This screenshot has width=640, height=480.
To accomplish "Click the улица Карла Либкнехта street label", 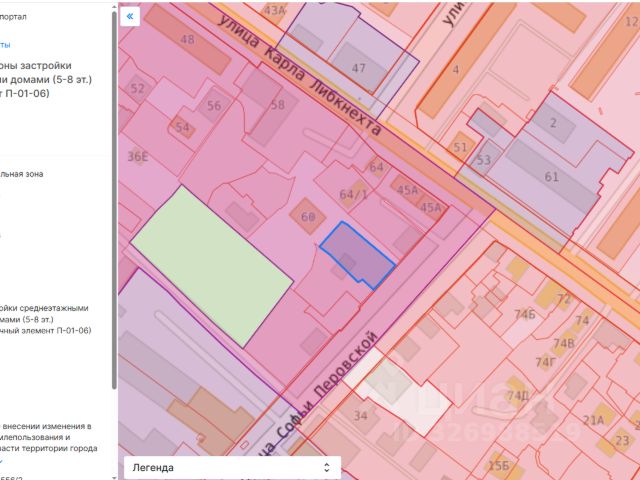I will (300, 75).
